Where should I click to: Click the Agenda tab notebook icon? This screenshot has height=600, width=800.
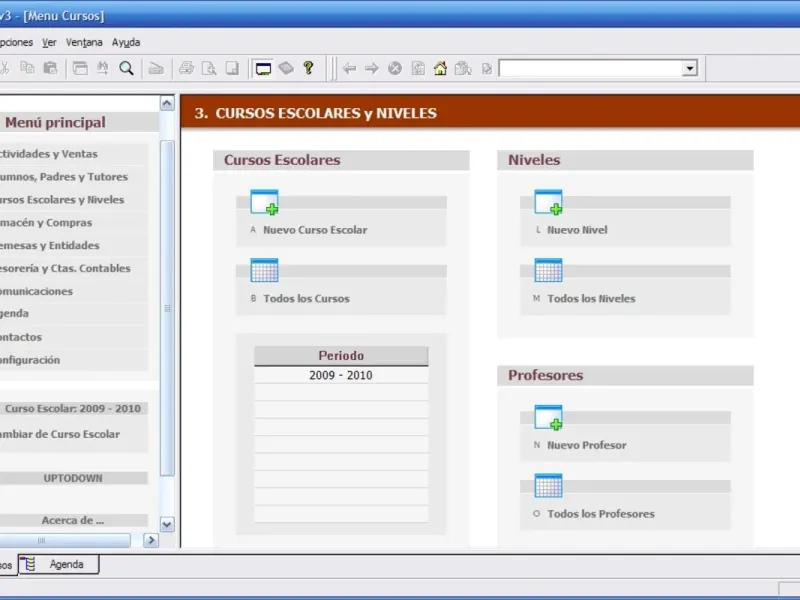(x=29, y=564)
